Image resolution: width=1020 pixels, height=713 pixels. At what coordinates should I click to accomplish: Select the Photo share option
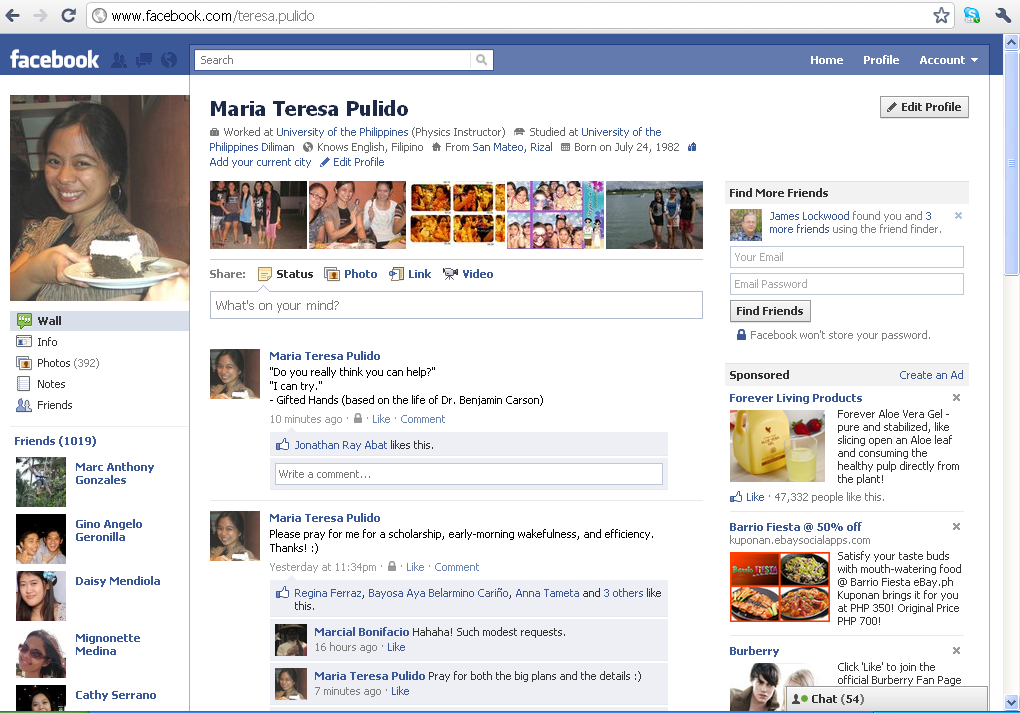coord(351,274)
